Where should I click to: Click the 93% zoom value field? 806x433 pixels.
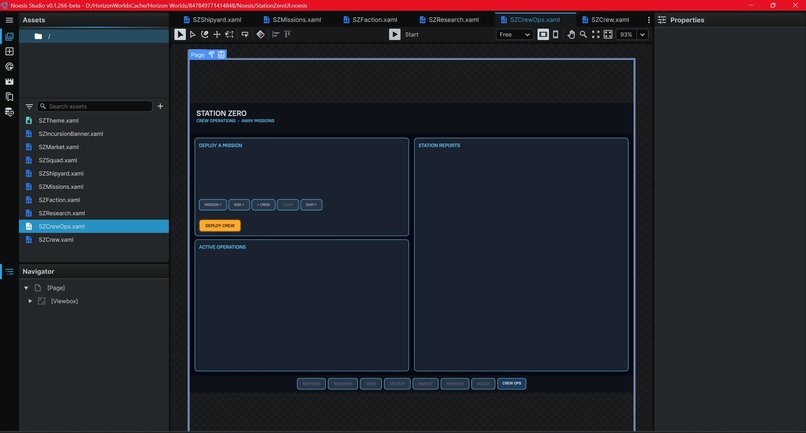click(x=626, y=34)
